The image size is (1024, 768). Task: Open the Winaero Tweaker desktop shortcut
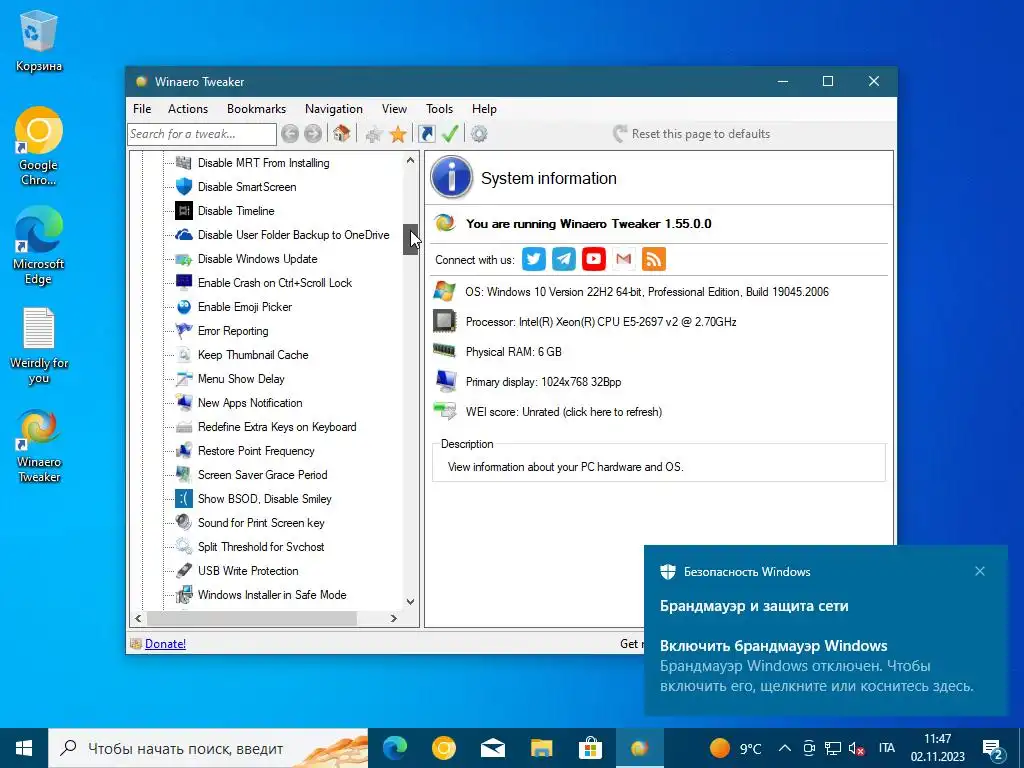tap(39, 446)
